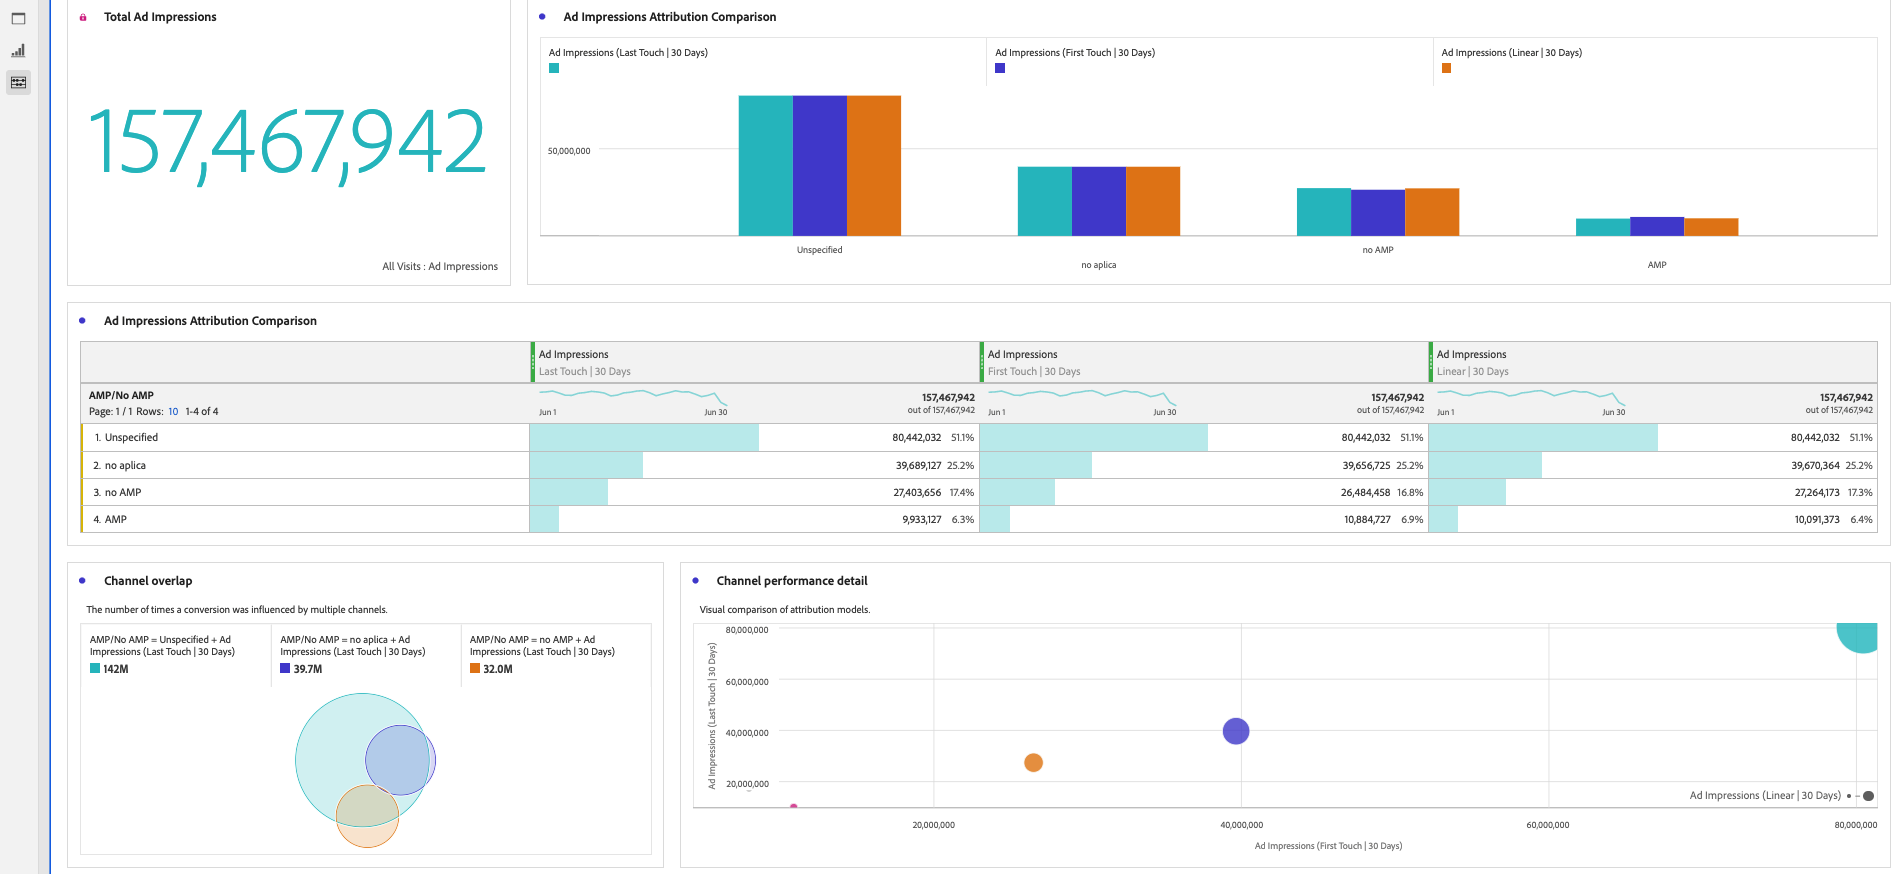Screen dimensions: 1896x874
Task: Toggle the orange Linear legend swatch
Action: click(1446, 68)
